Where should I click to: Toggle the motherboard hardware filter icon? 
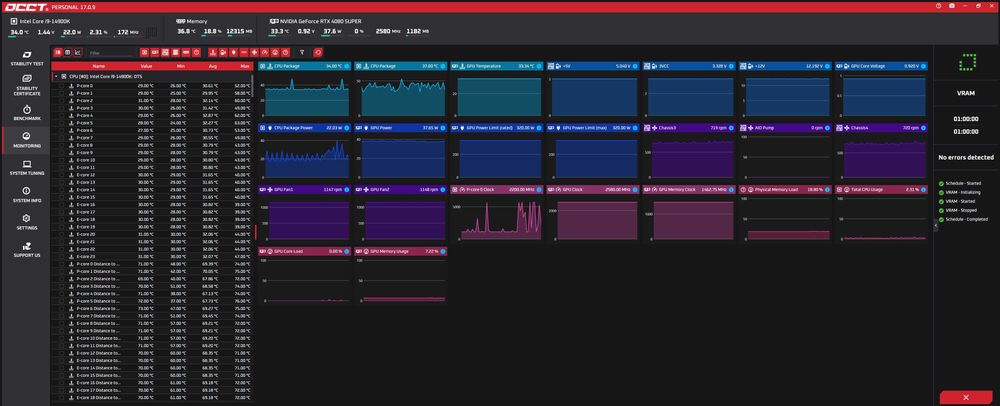[x=165, y=52]
